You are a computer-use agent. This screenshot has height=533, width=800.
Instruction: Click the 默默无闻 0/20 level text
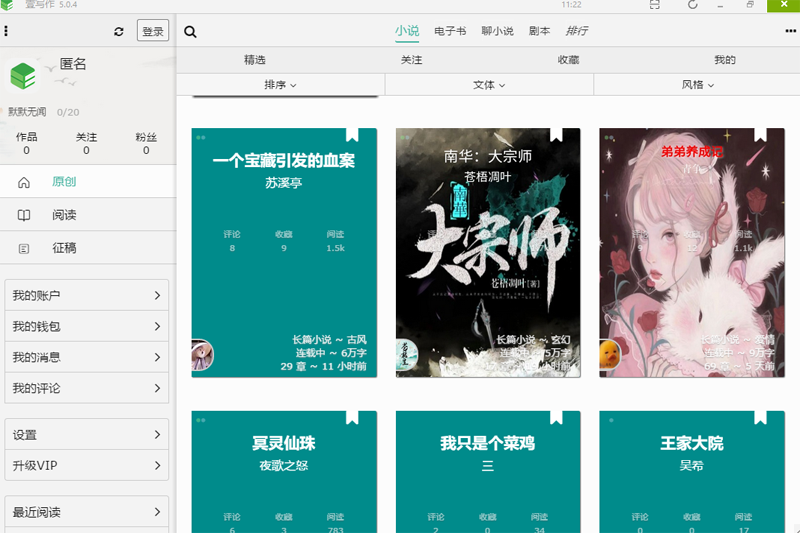pos(43,112)
